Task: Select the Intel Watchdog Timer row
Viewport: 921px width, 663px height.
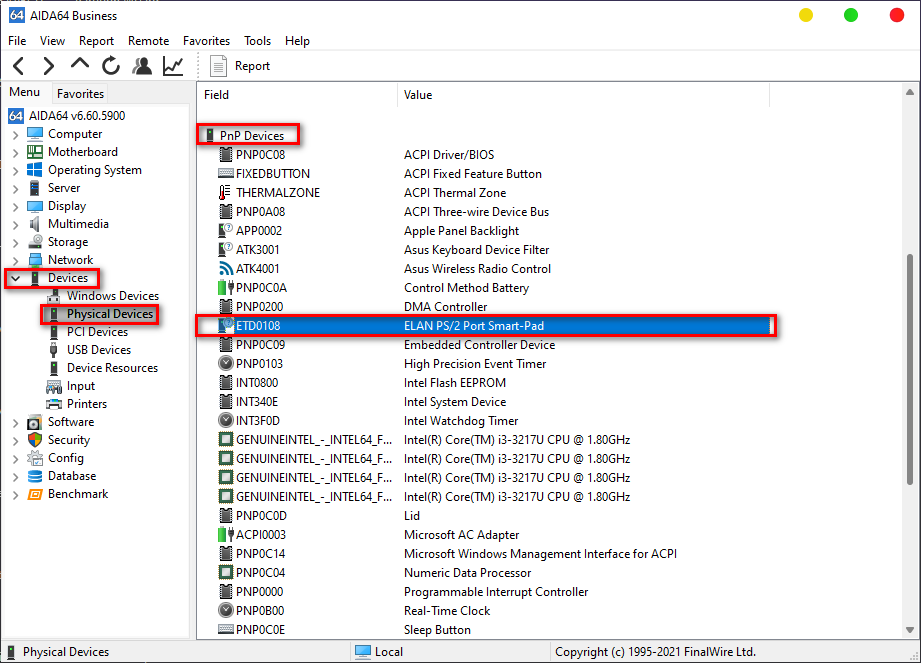Action: (x=461, y=421)
